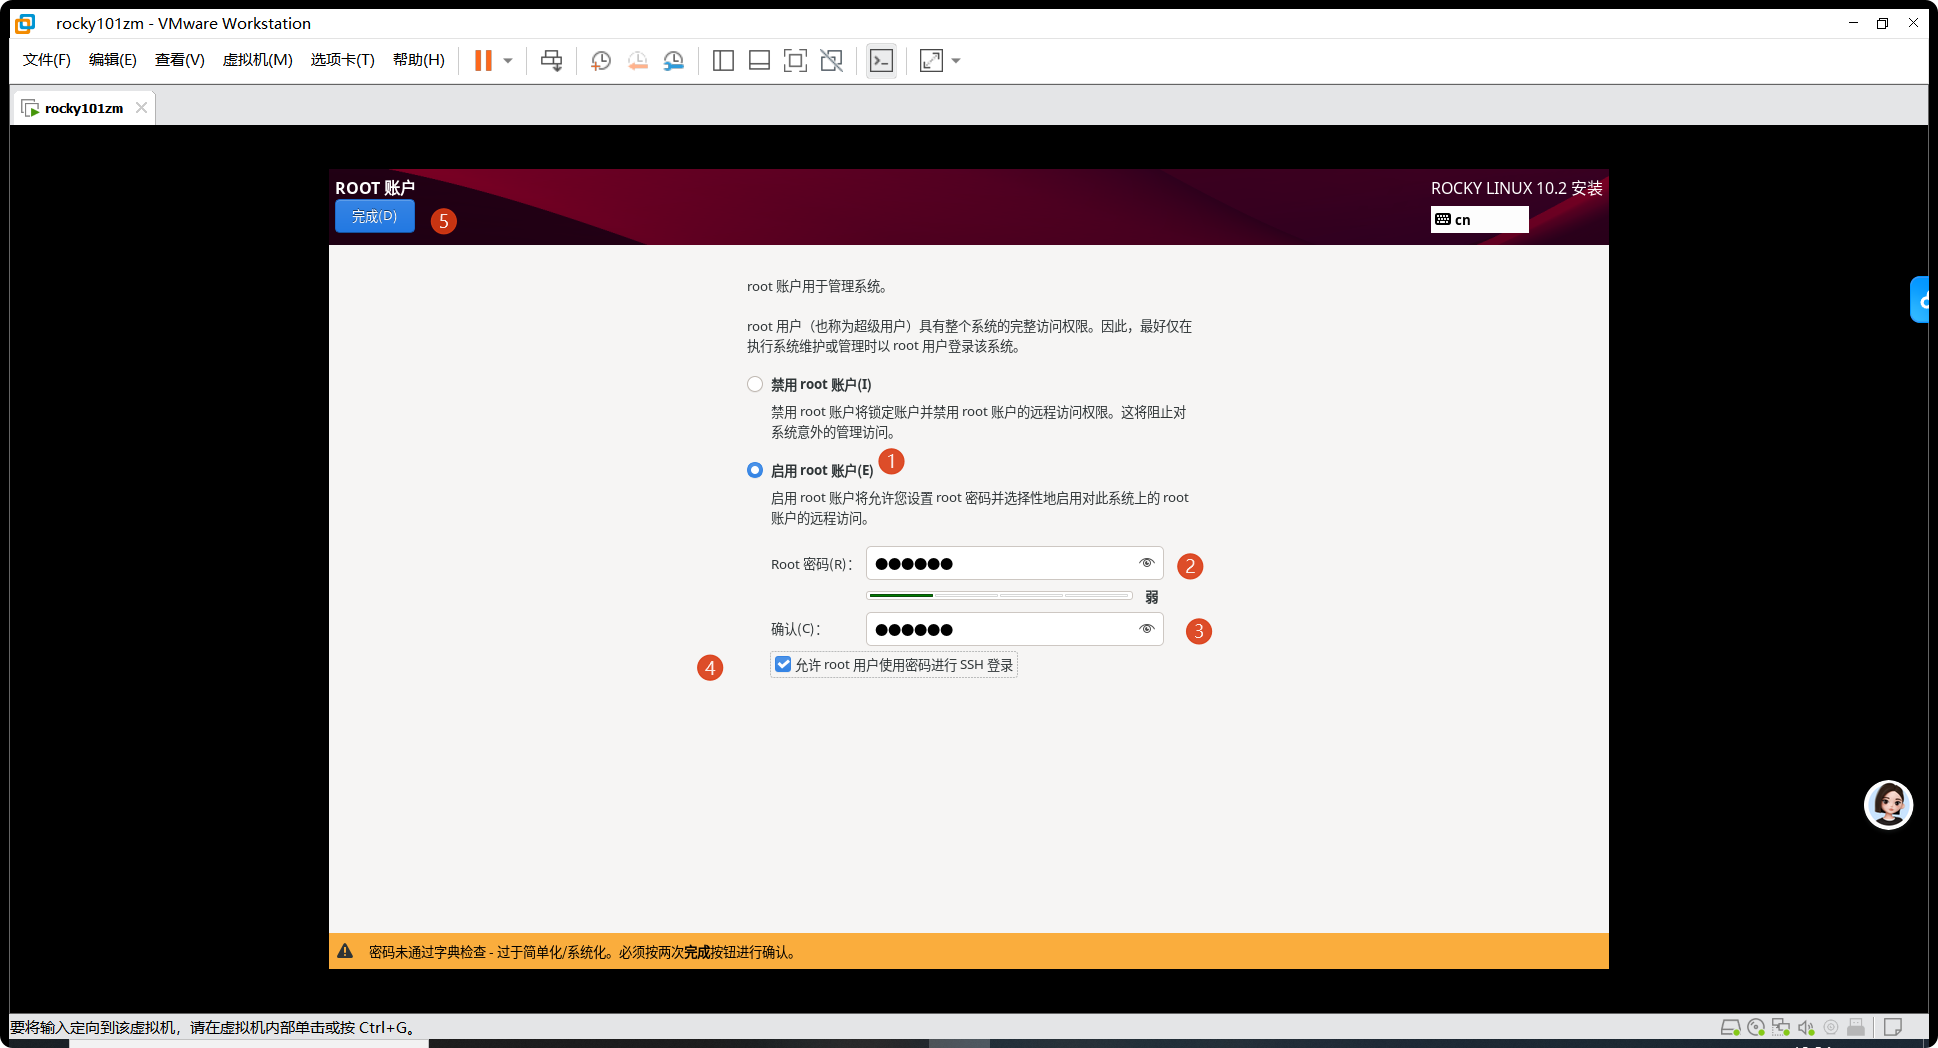Select the 启用 root 账户(E) radio button

pos(755,470)
